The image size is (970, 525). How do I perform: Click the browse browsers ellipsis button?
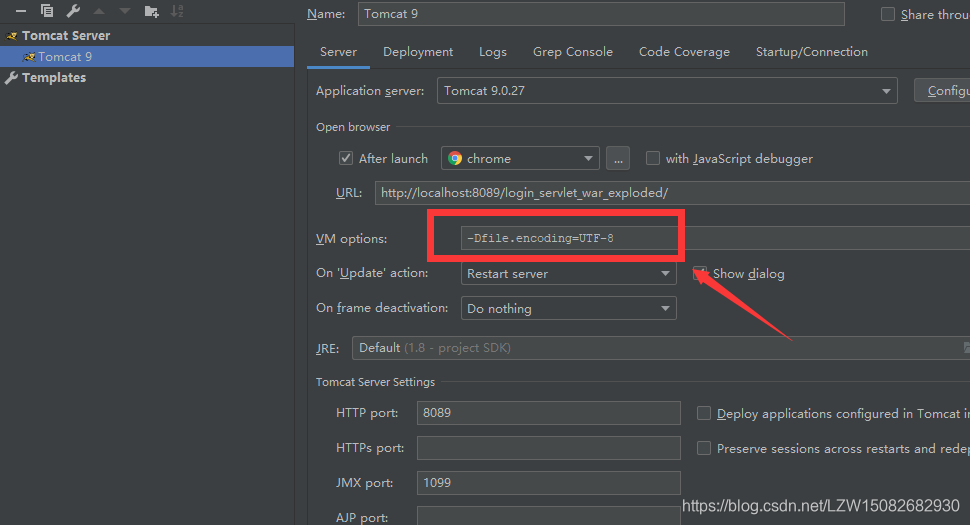coord(618,158)
